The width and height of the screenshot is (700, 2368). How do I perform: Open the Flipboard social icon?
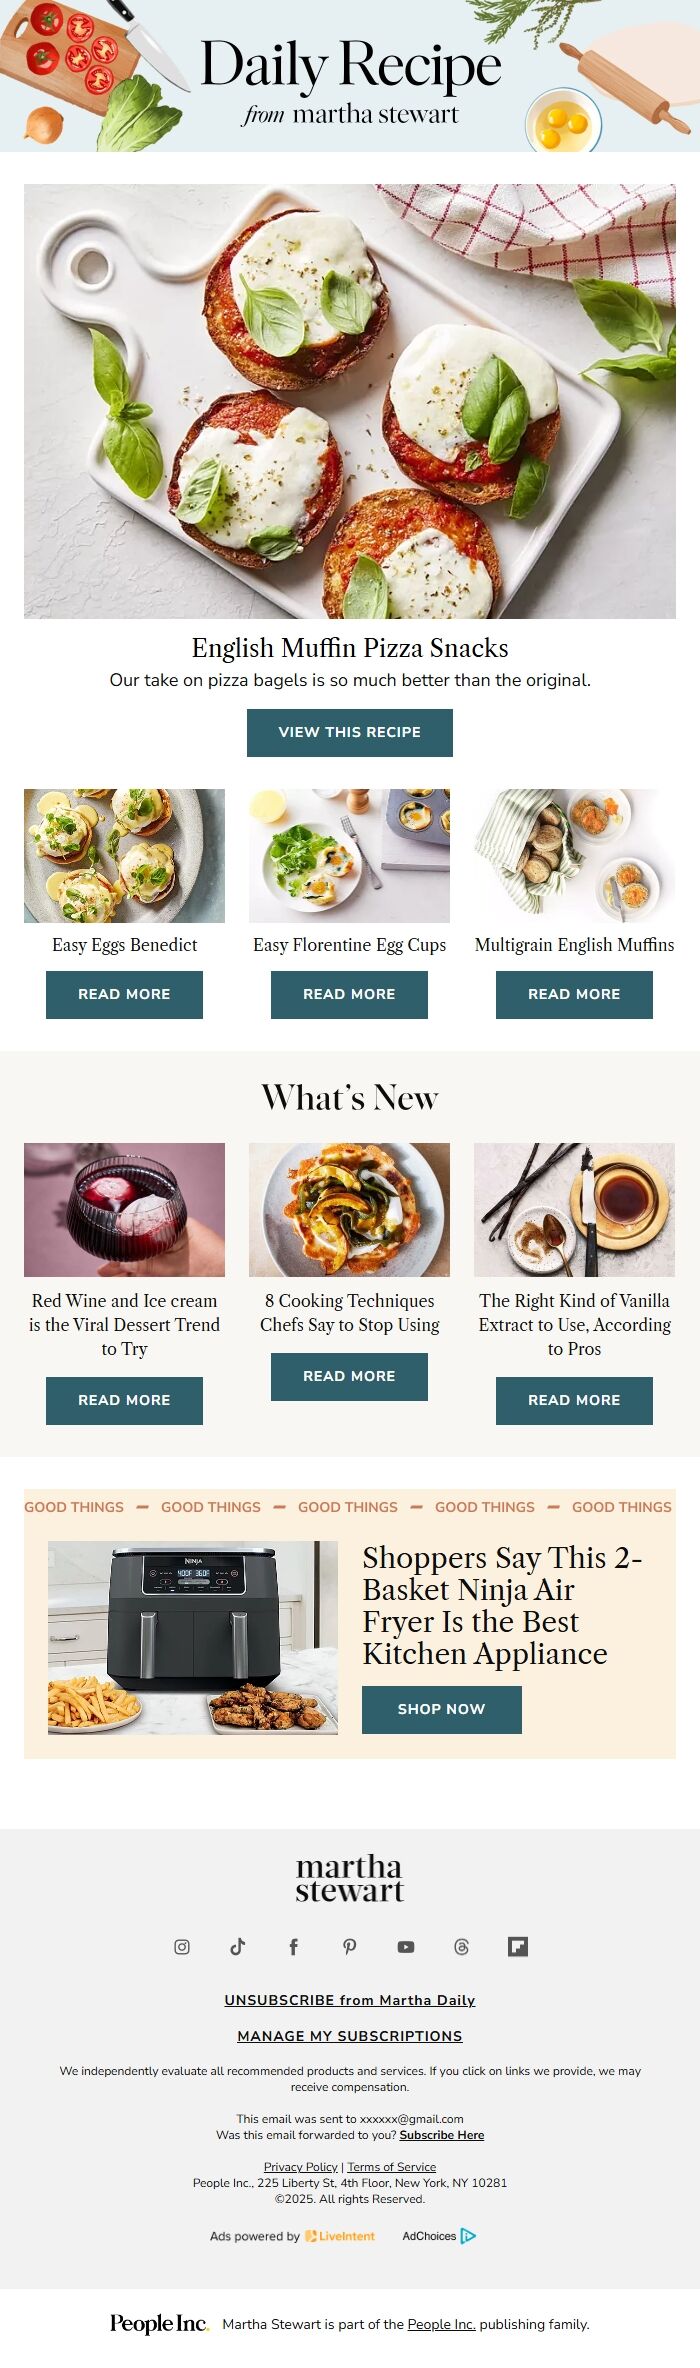click(517, 1946)
